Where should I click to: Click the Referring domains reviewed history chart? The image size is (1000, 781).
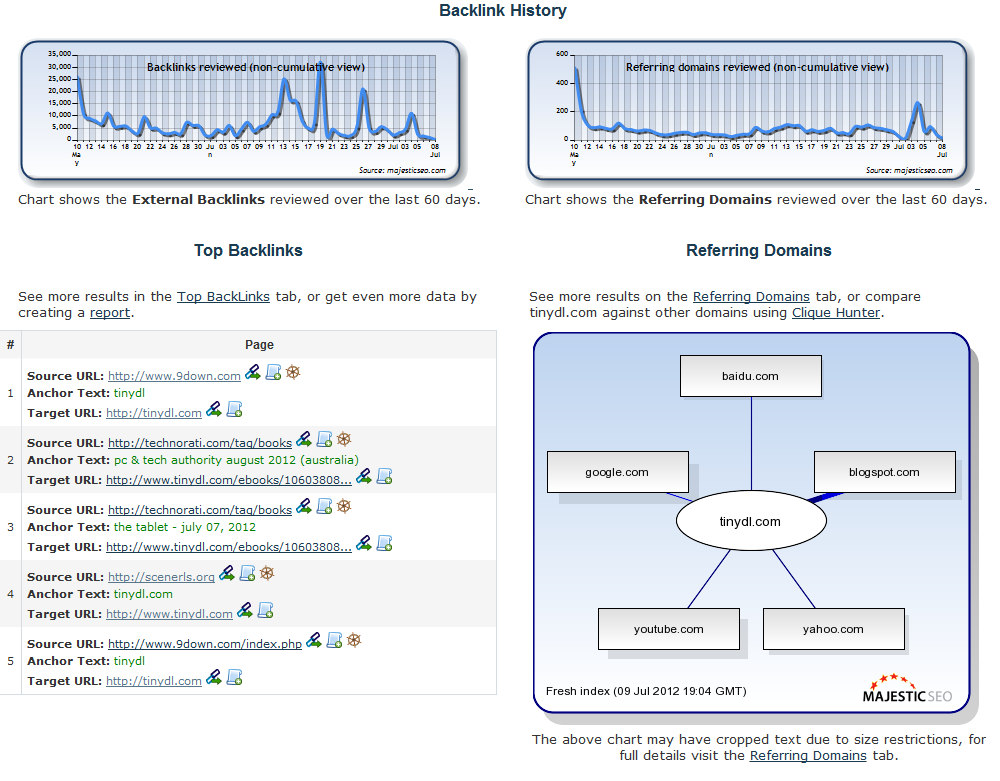[747, 110]
